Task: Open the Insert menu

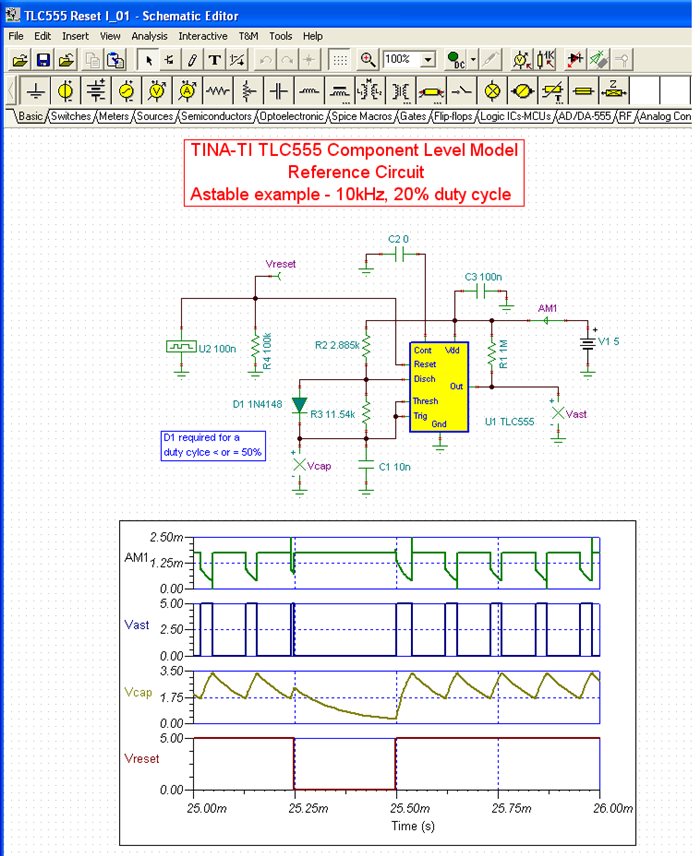Action: tap(75, 36)
